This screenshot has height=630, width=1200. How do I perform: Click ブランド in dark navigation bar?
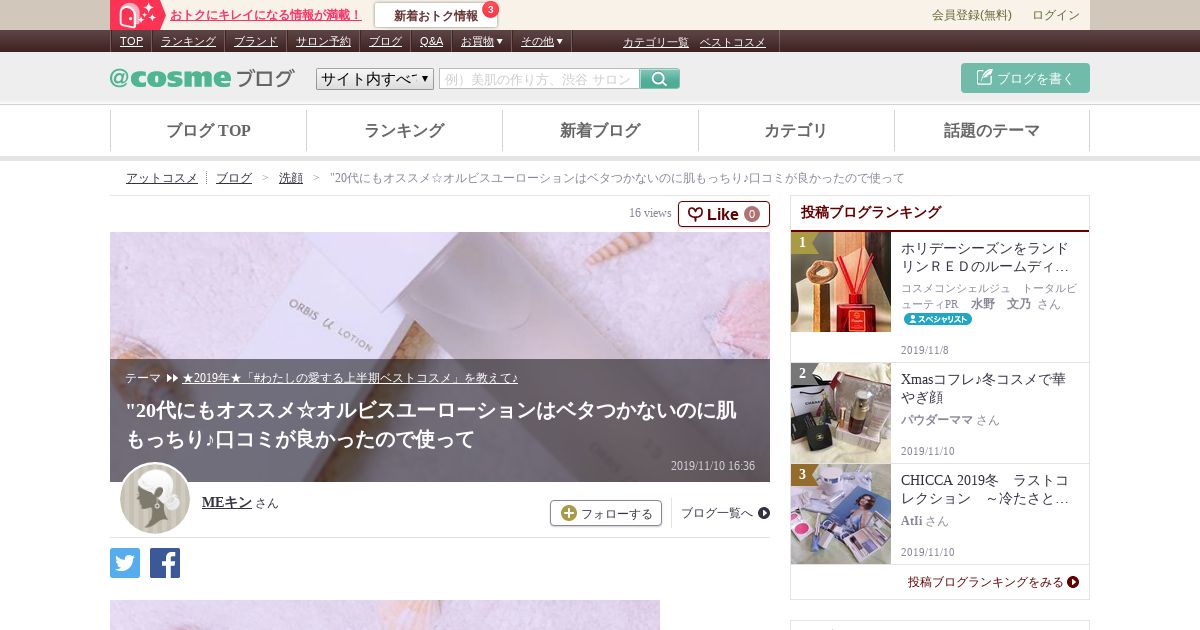pos(256,41)
